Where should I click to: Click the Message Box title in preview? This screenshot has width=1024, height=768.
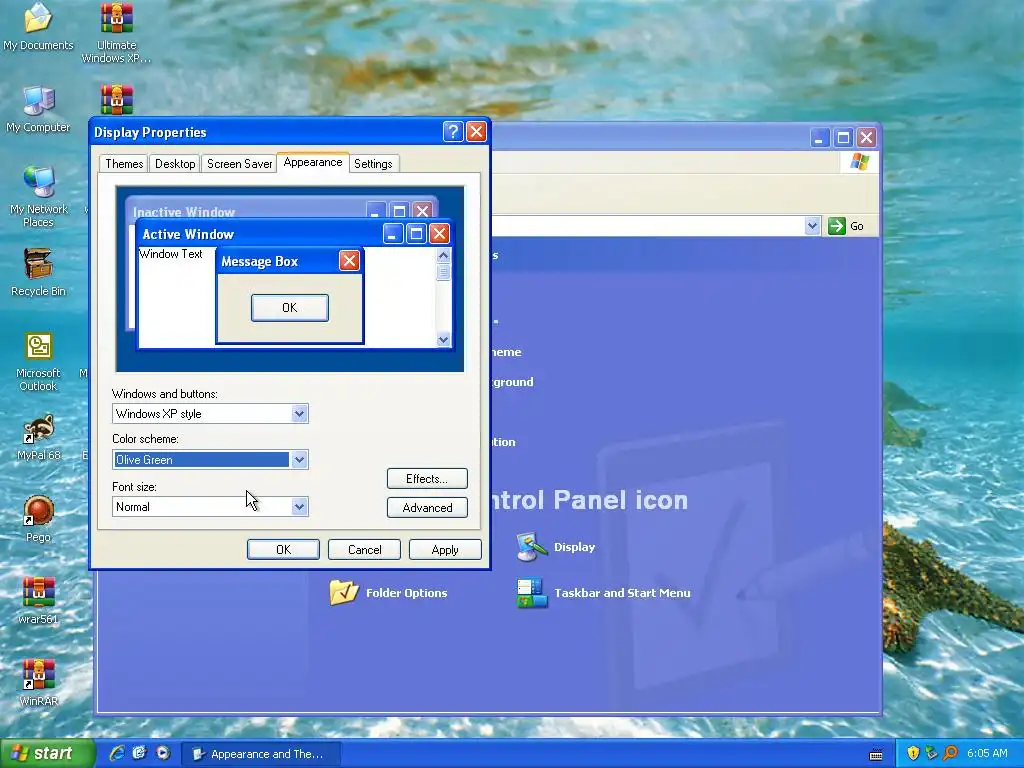(259, 262)
